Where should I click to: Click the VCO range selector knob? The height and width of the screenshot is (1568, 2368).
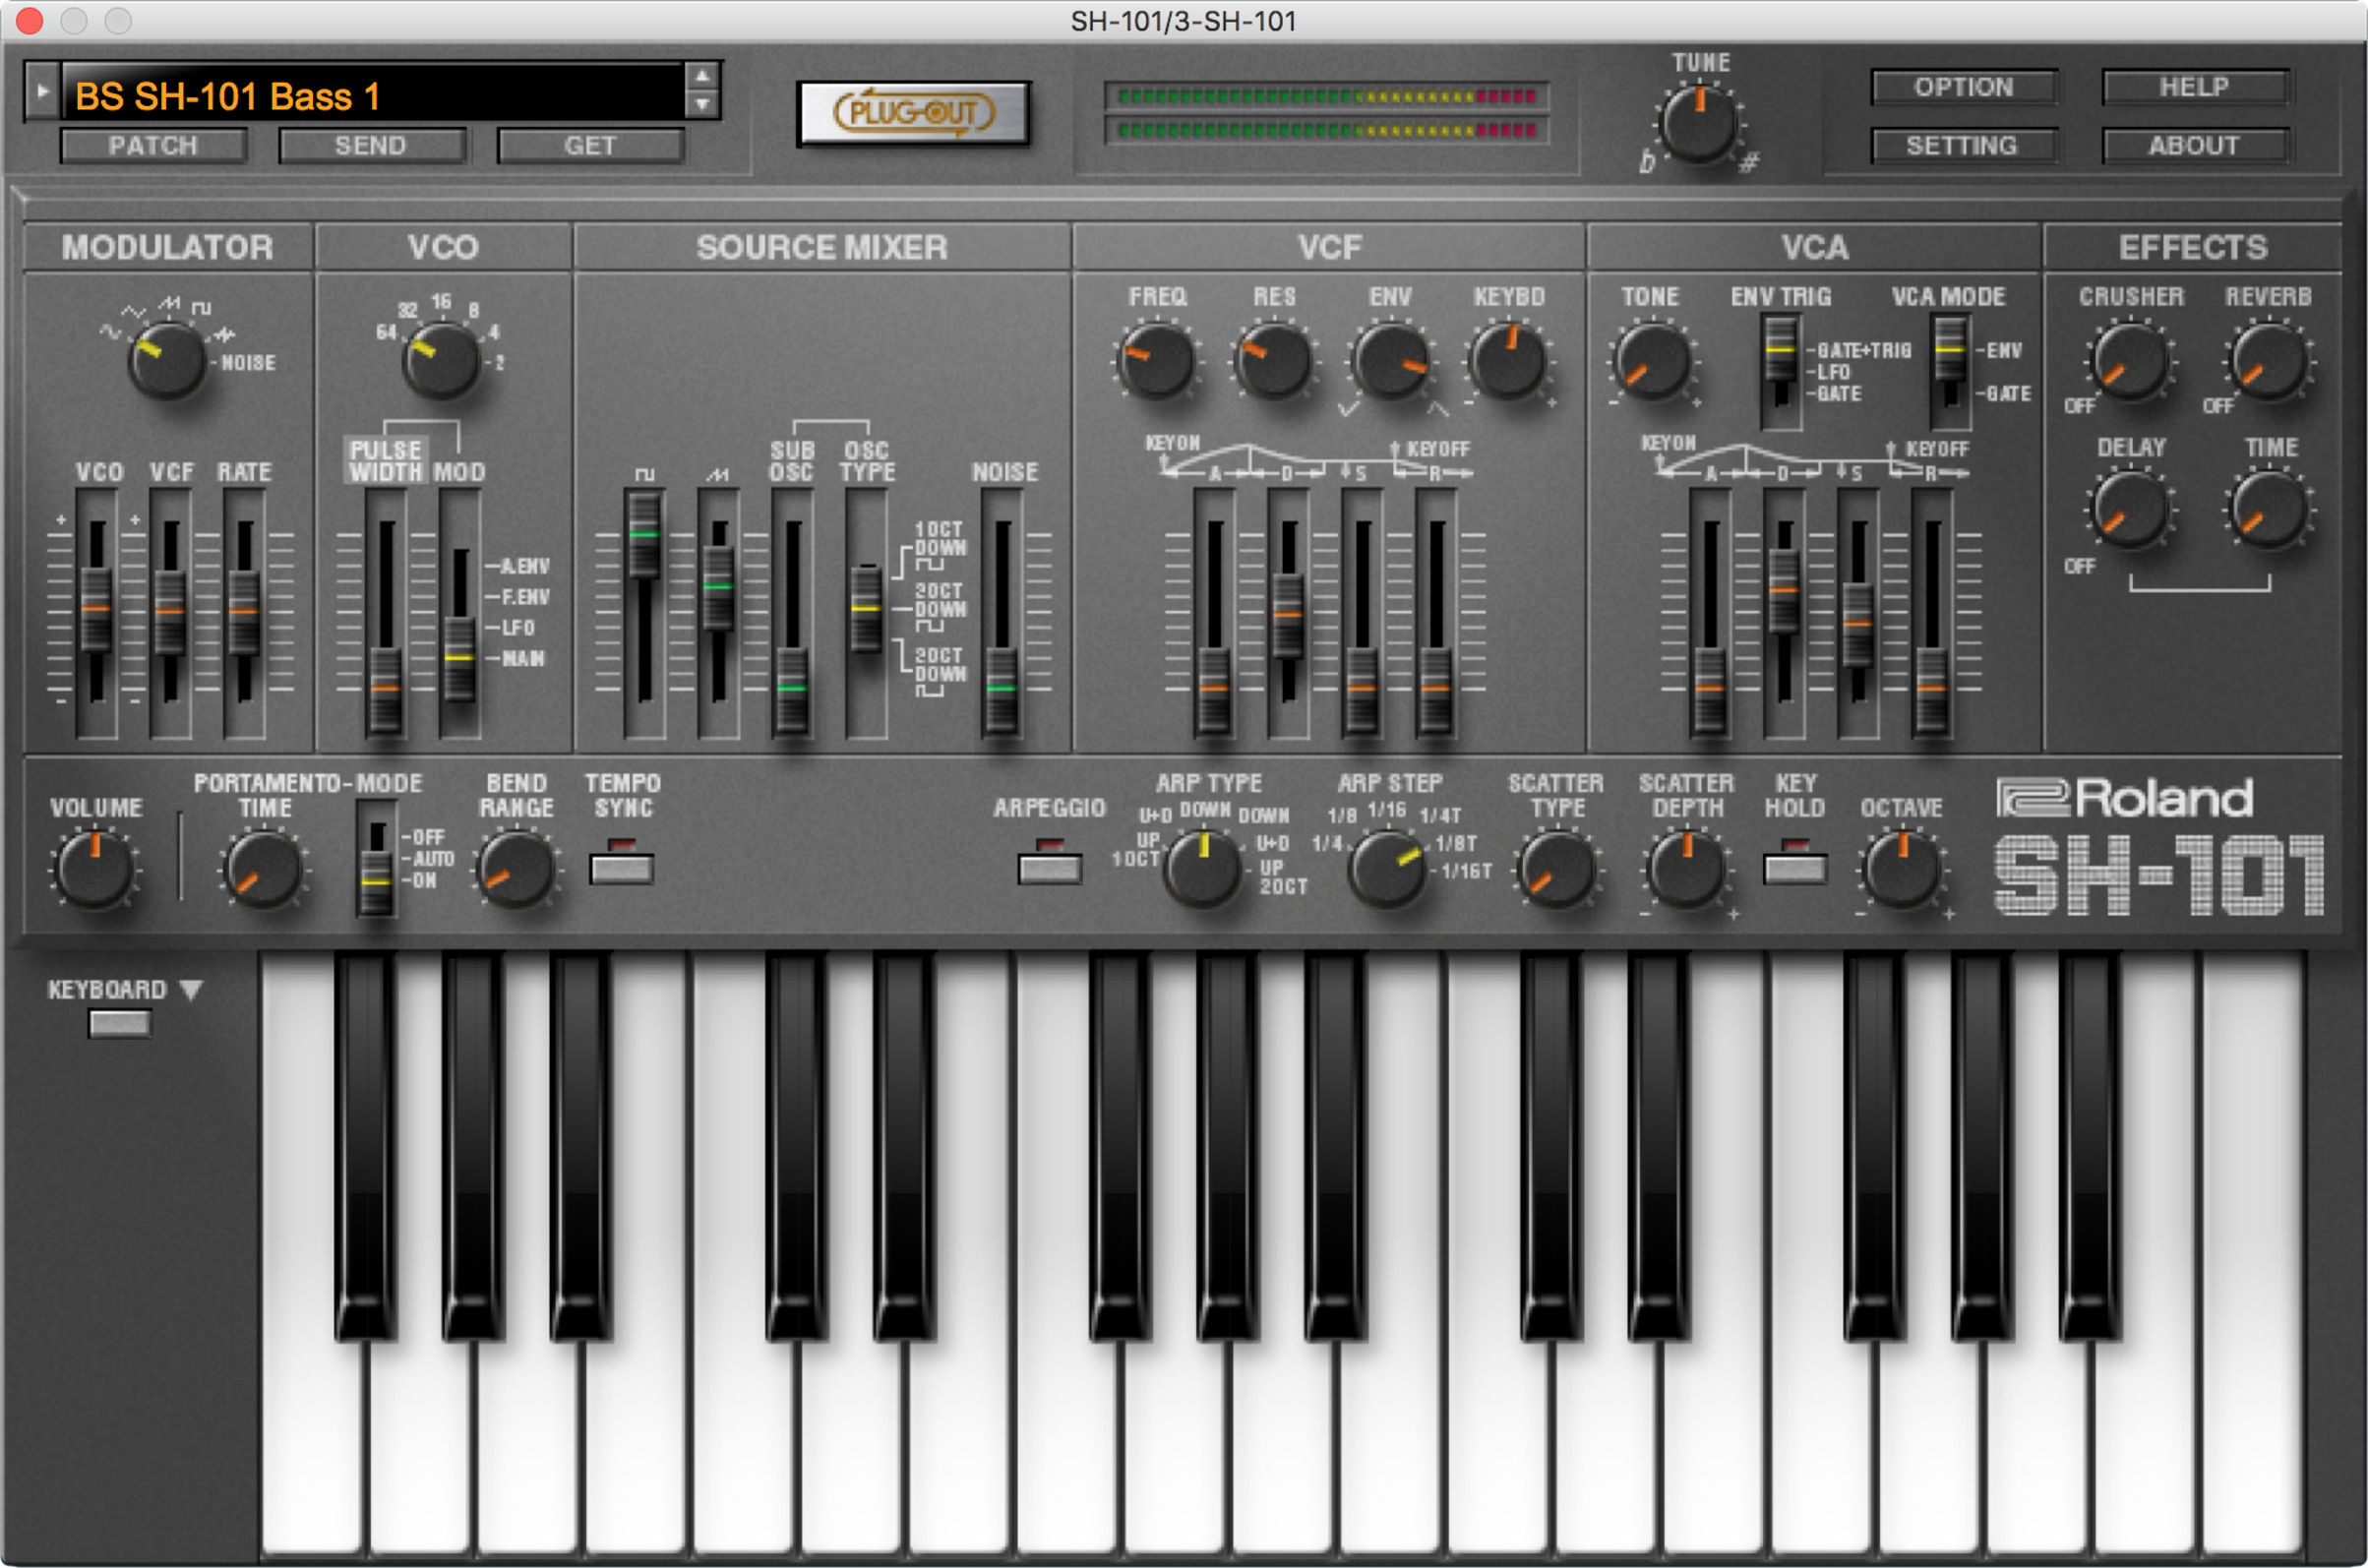(440, 360)
